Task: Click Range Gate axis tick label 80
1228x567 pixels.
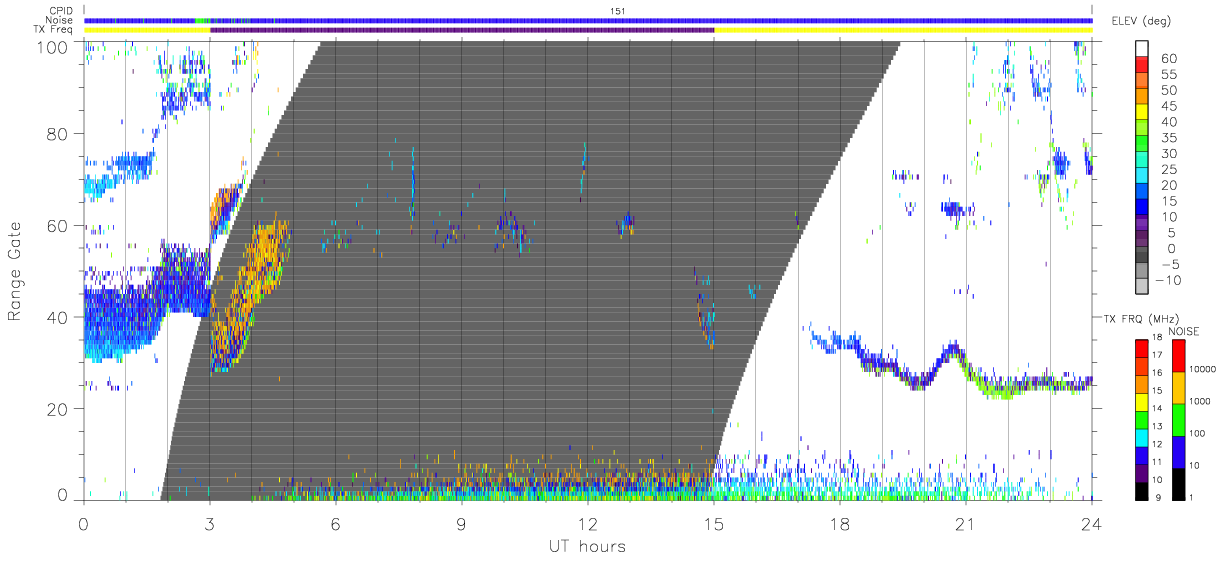Action: point(59,133)
